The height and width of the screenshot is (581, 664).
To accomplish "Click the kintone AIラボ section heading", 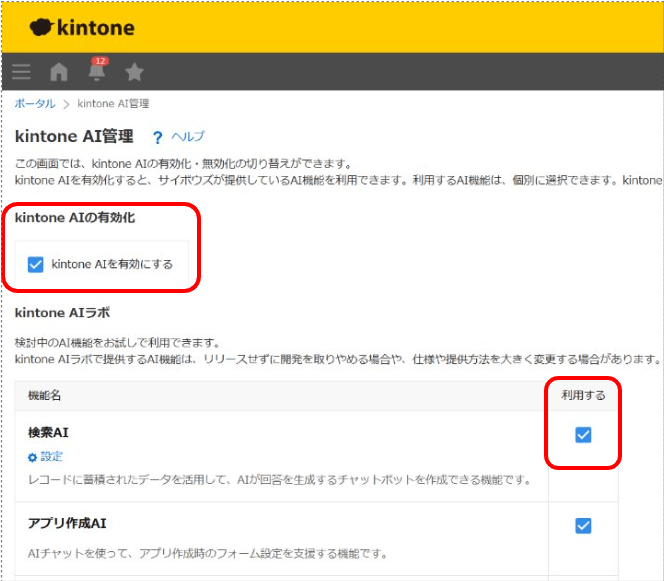I will [x=62, y=313].
